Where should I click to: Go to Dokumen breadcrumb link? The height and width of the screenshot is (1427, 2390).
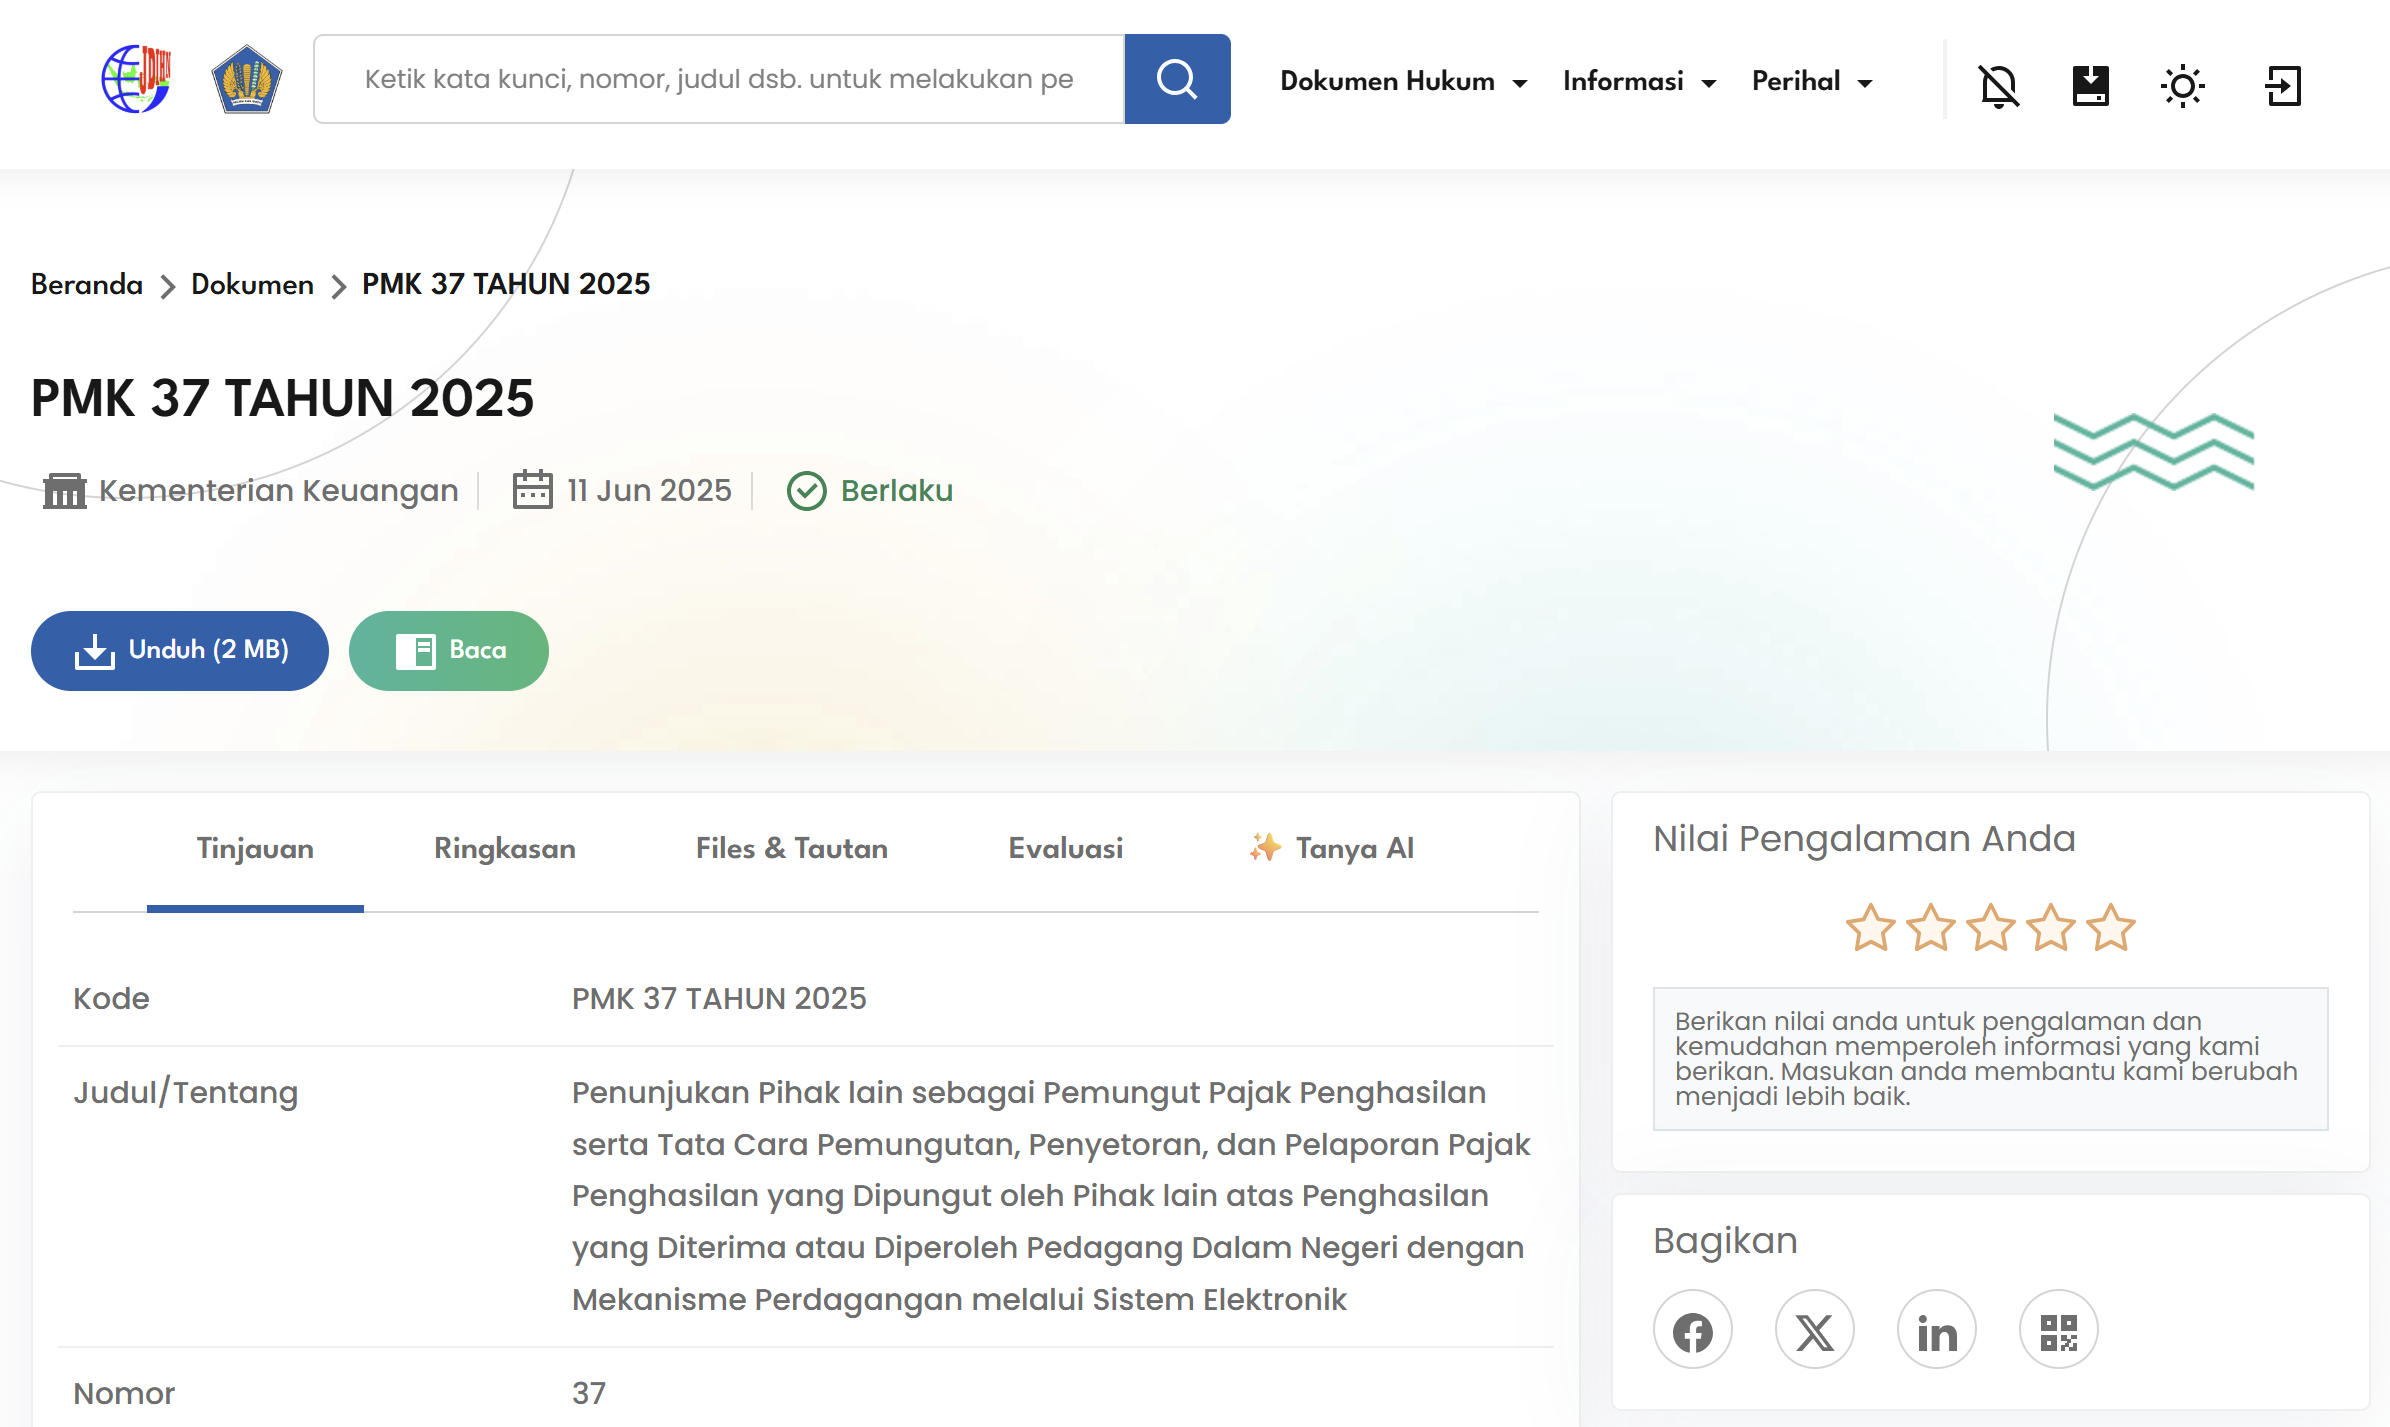point(252,284)
